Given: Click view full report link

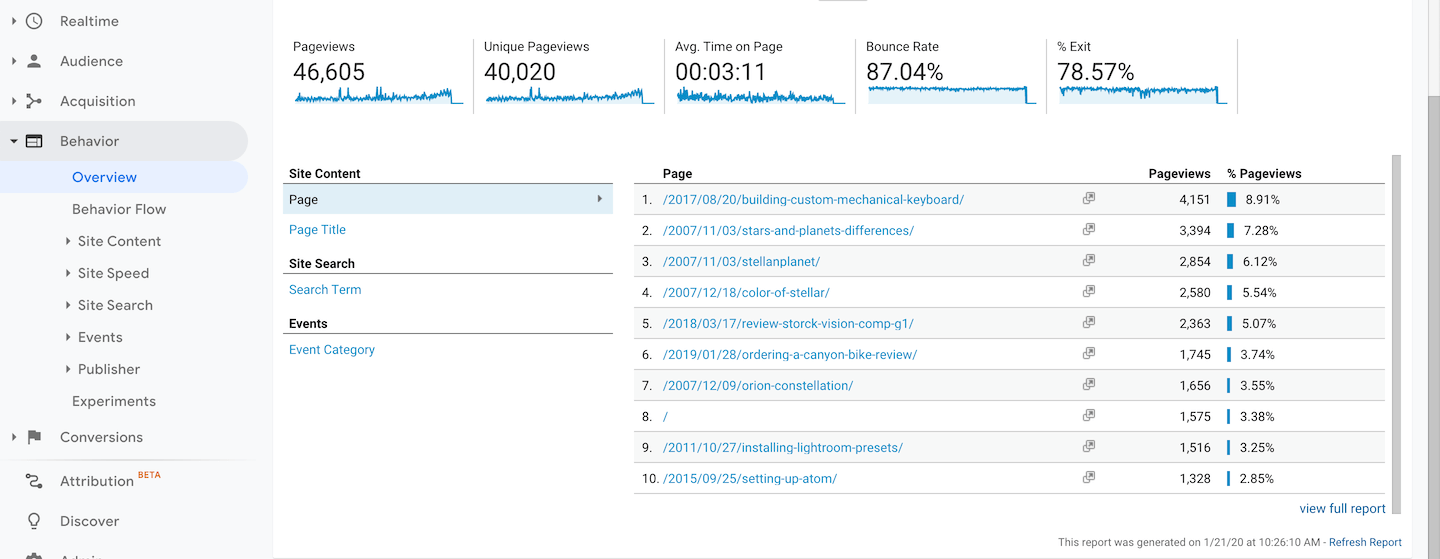Looking at the screenshot, I should pos(1342,508).
